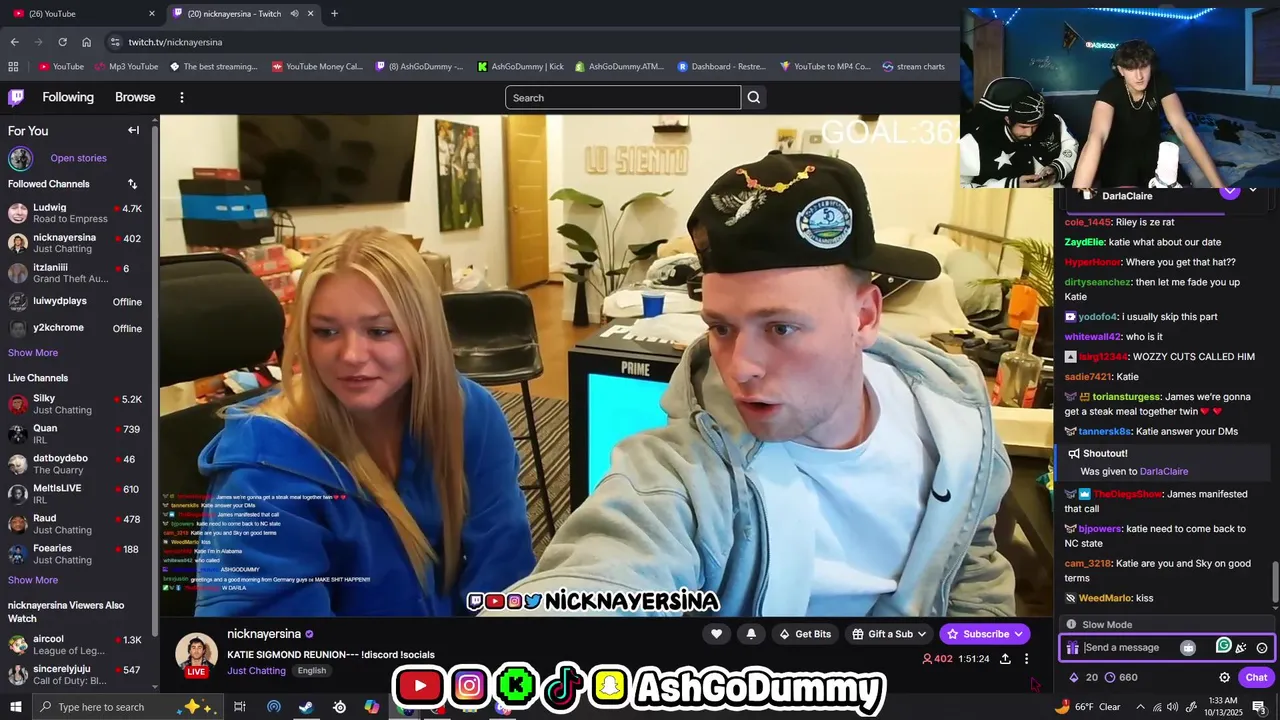Open the AshGoDummy | Kick bookmark
The height and width of the screenshot is (720, 1280).
520,67
